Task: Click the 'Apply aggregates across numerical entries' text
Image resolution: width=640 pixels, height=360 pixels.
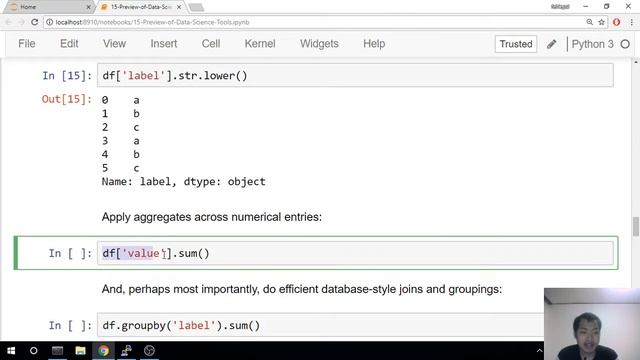Action: pyautogui.click(x=211, y=217)
